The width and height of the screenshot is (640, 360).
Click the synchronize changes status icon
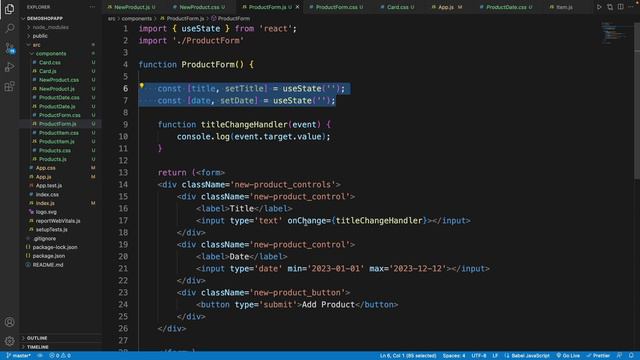coord(40,356)
